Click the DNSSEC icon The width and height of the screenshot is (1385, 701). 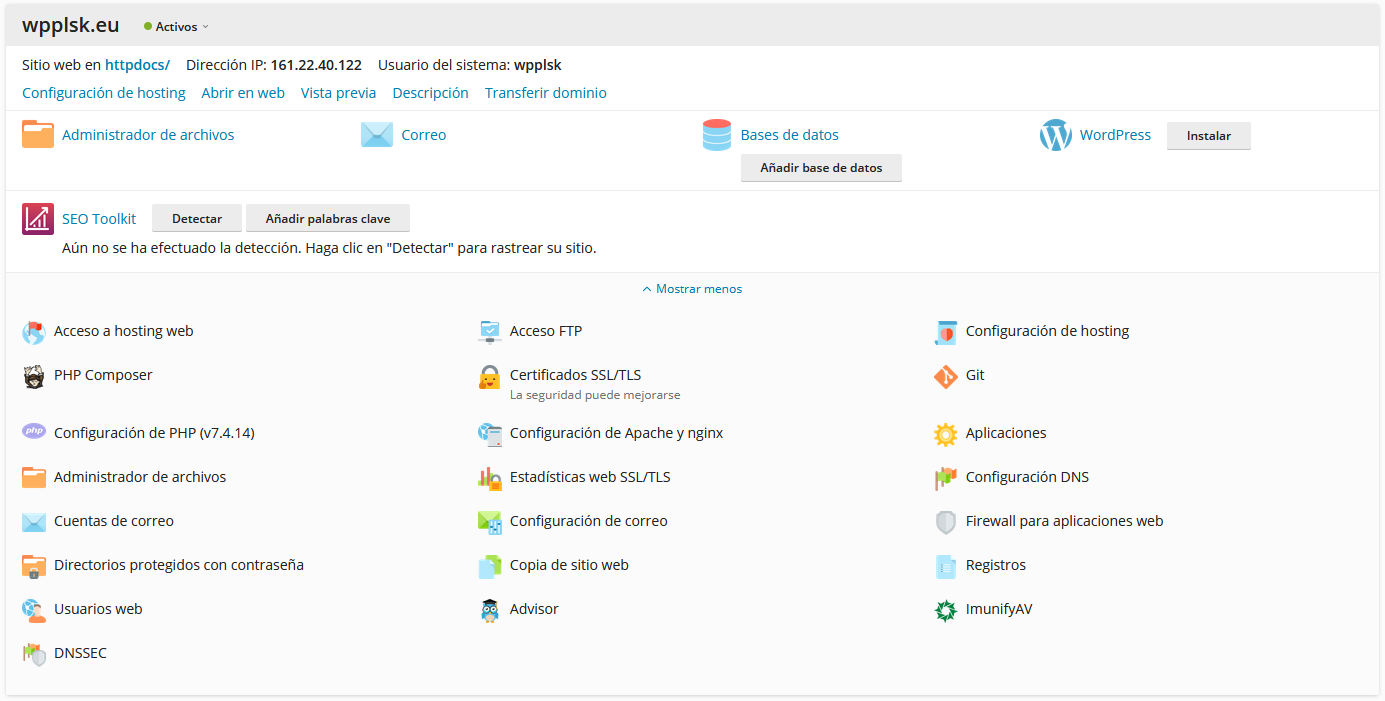[x=34, y=654]
